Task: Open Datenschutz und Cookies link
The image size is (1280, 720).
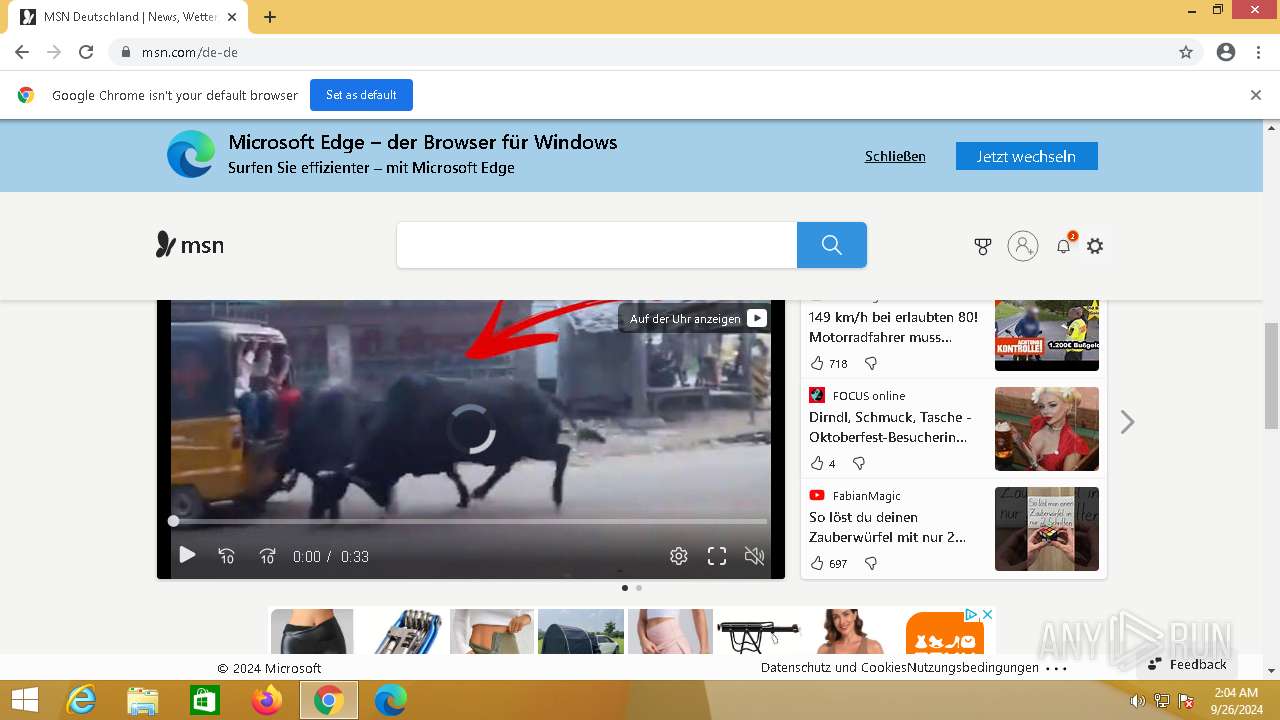Action: tap(834, 667)
